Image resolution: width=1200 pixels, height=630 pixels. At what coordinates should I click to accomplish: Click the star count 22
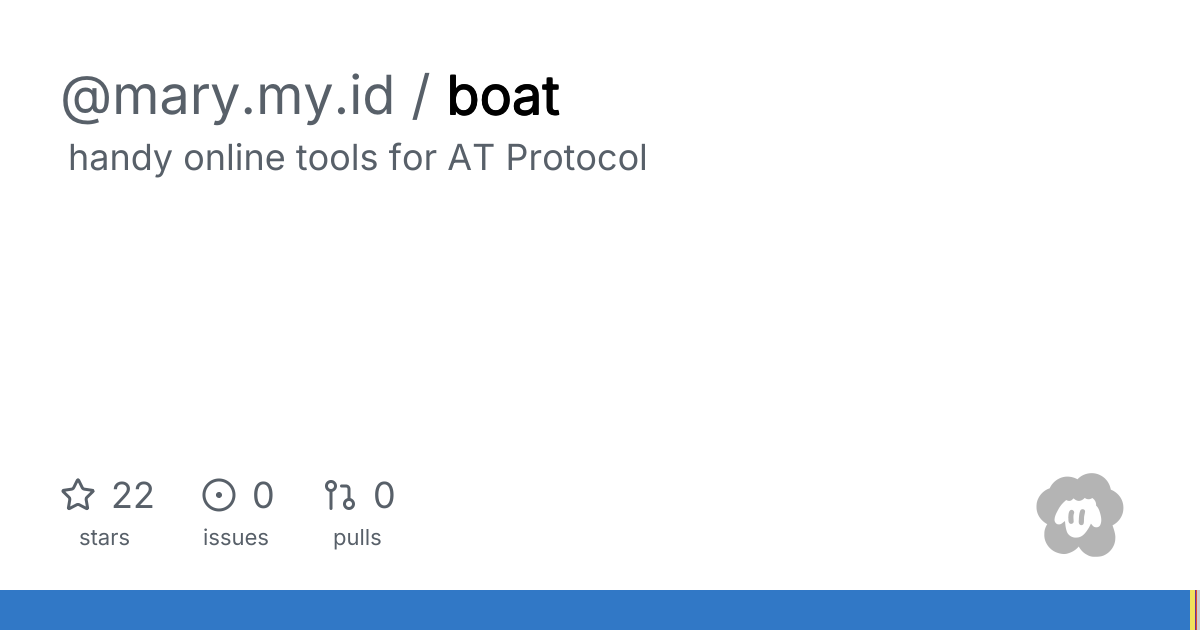point(133,495)
